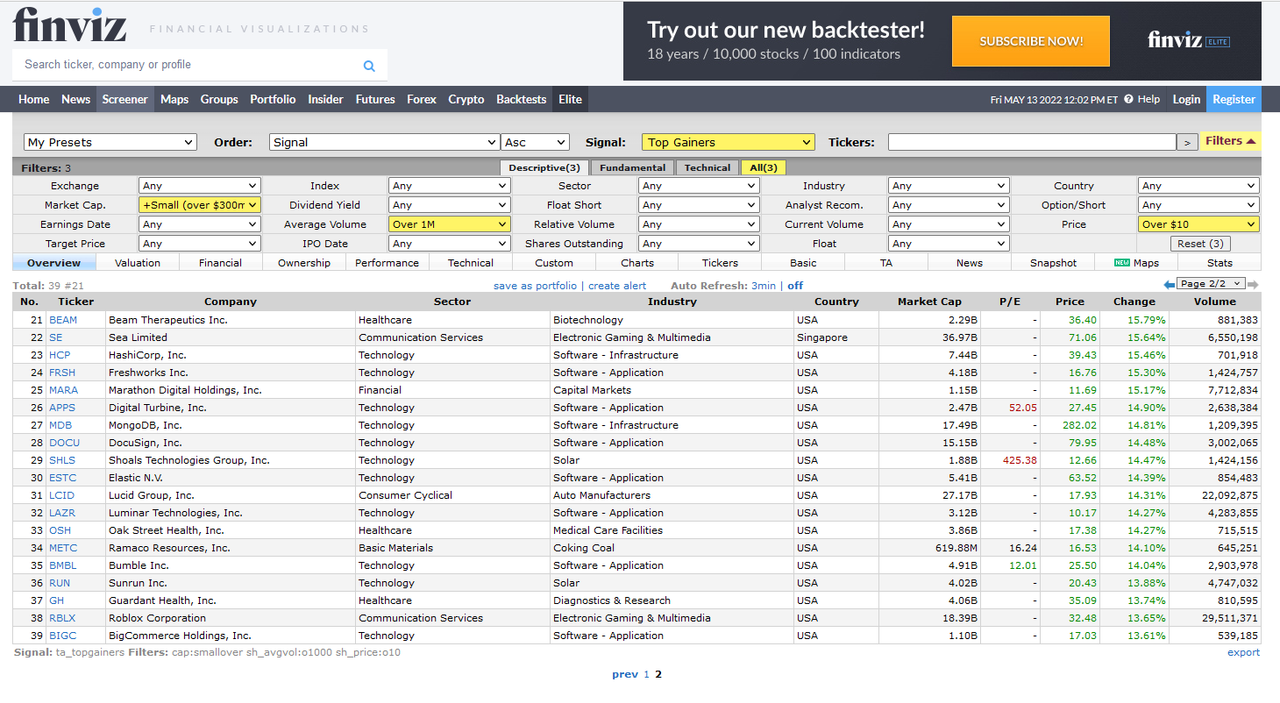Go to previous page arrow icon
Screen dimensions: 1280x703
[x=1169, y=285]
